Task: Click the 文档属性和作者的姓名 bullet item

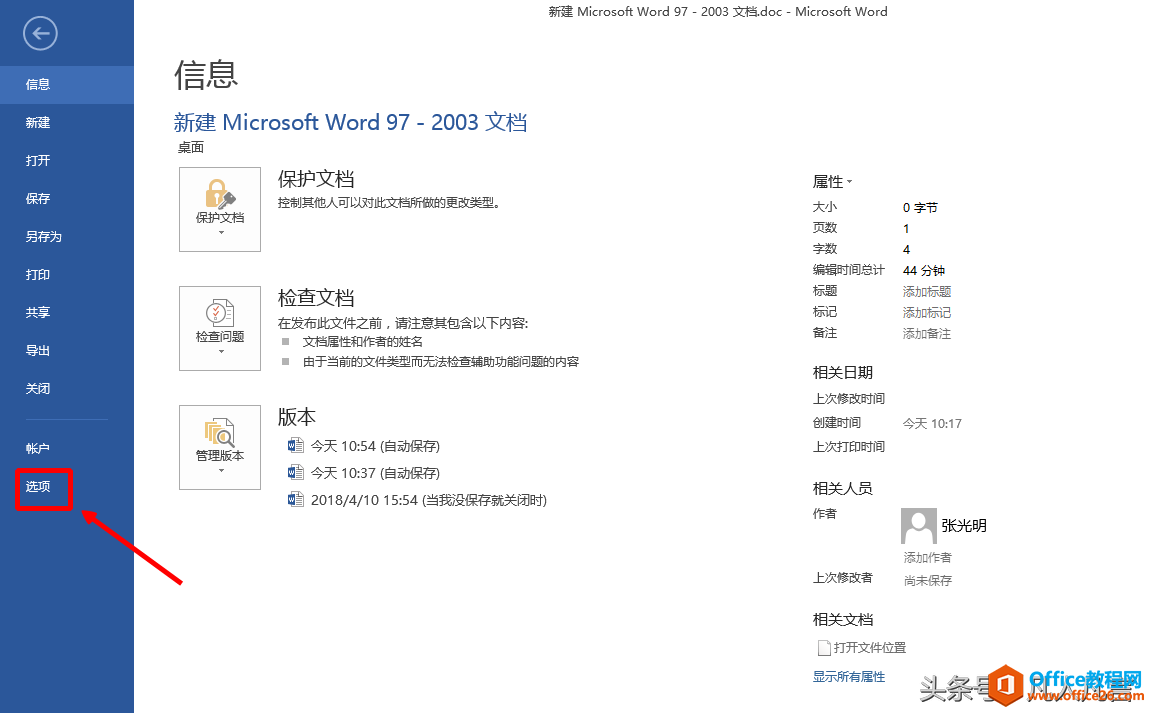Action: tap(363, 341)
